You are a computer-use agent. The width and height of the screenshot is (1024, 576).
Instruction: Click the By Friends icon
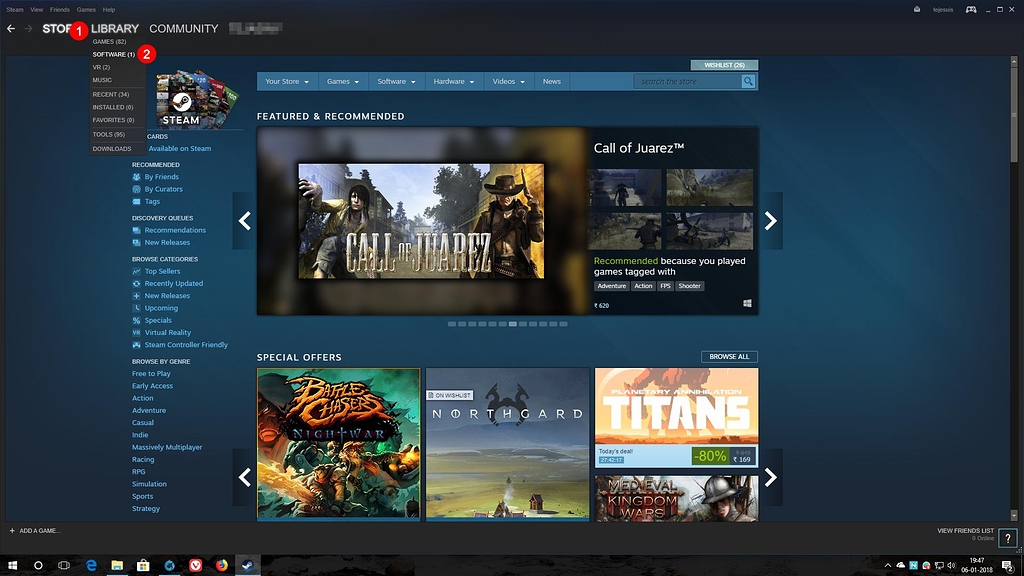[136, 177]
